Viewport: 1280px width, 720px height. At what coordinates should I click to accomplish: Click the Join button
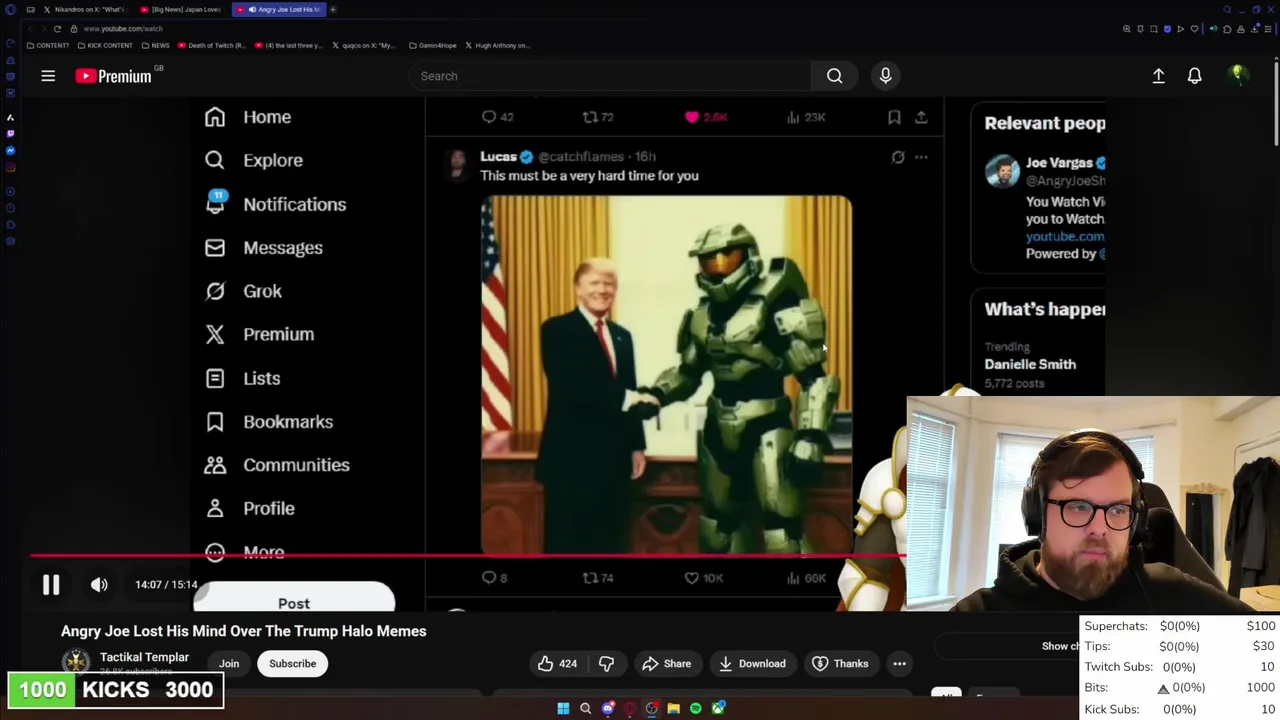(229, 664)
